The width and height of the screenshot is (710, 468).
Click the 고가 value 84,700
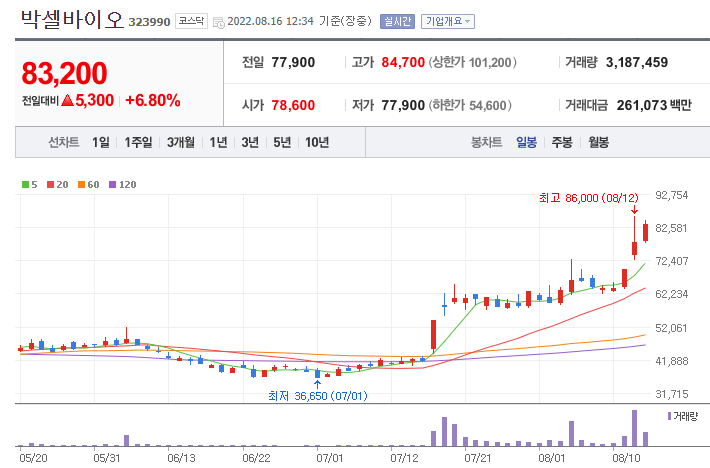(x=403, y=62)
